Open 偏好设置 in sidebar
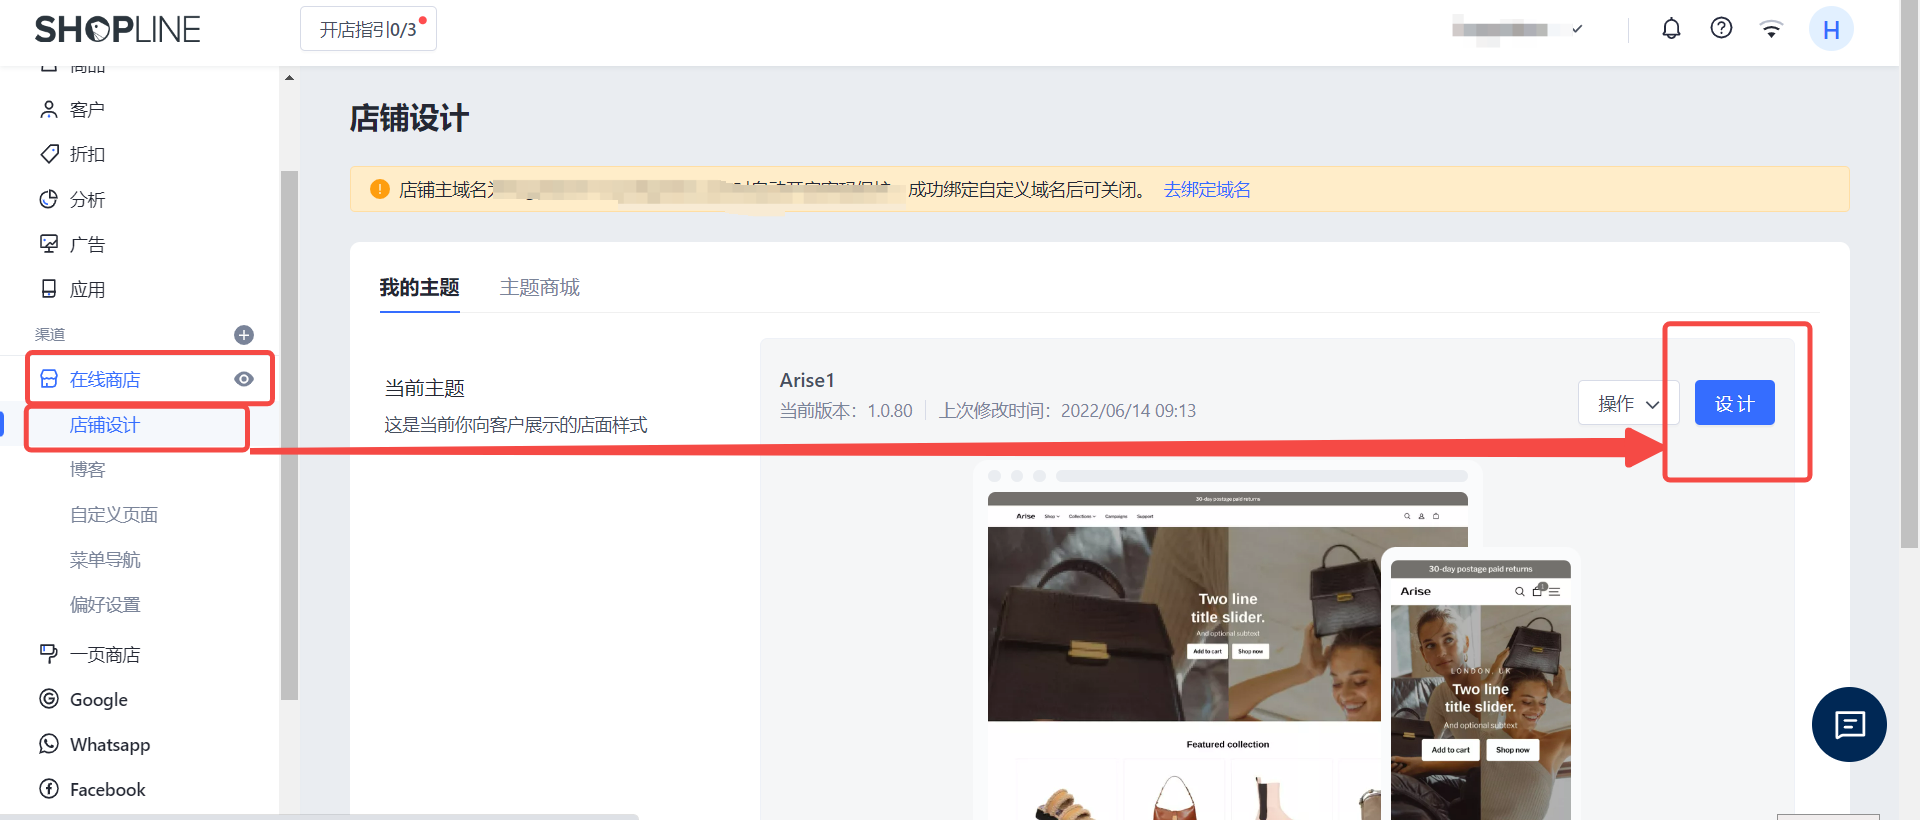The width and height of the screenshot is (1920, 820). click(x=105, y=605)
